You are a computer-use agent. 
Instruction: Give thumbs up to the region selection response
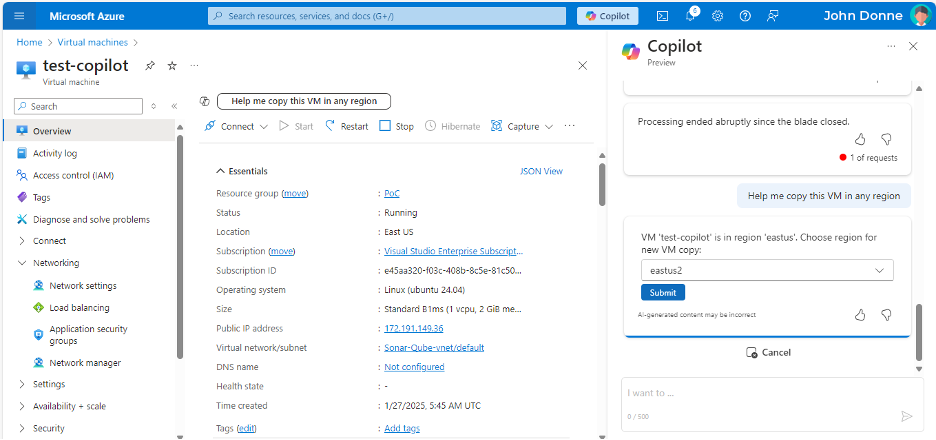tap(860, 315)
